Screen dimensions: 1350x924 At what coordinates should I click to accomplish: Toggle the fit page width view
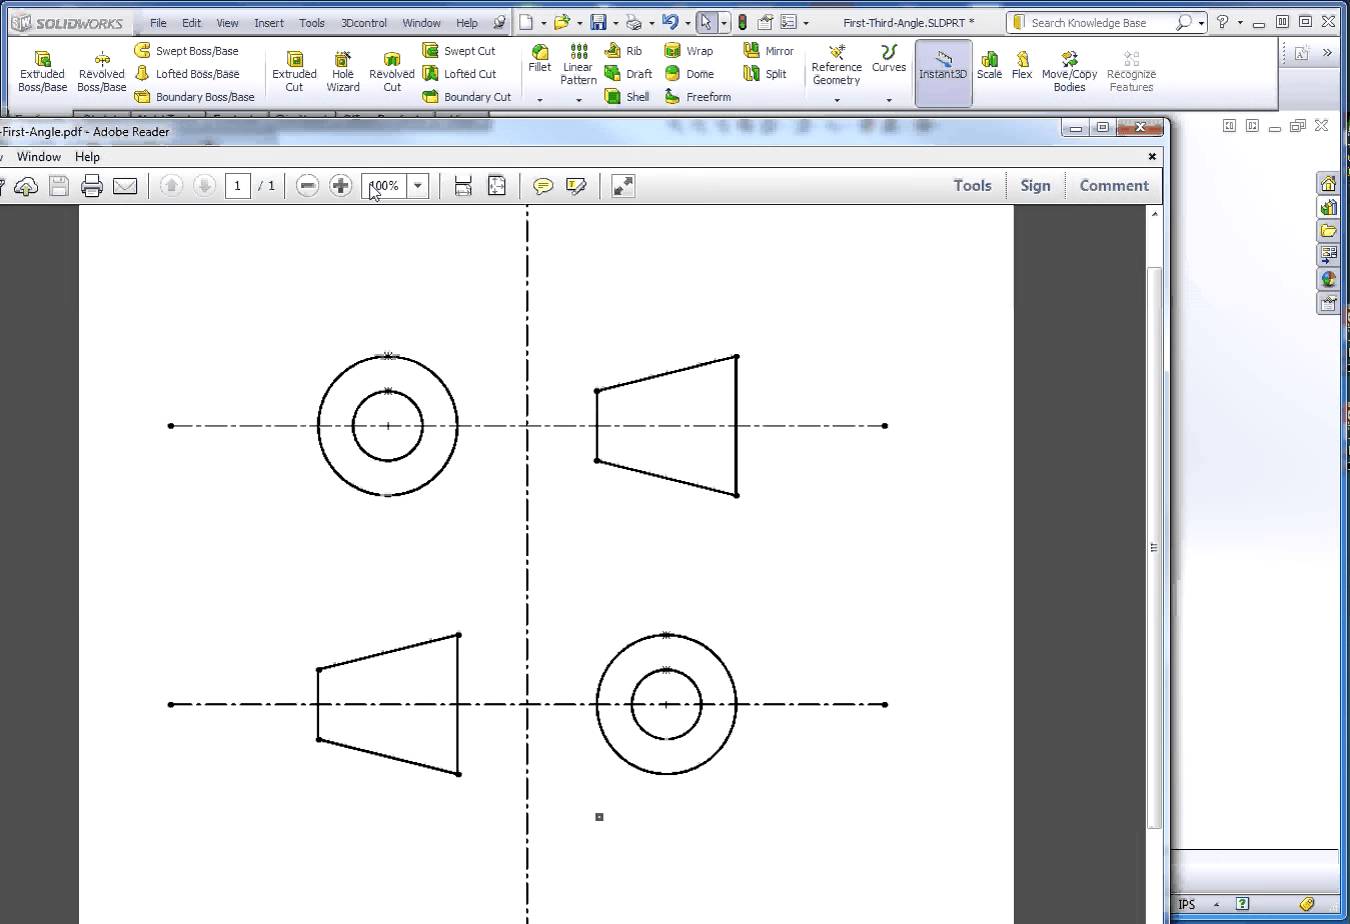coord(463,186)
